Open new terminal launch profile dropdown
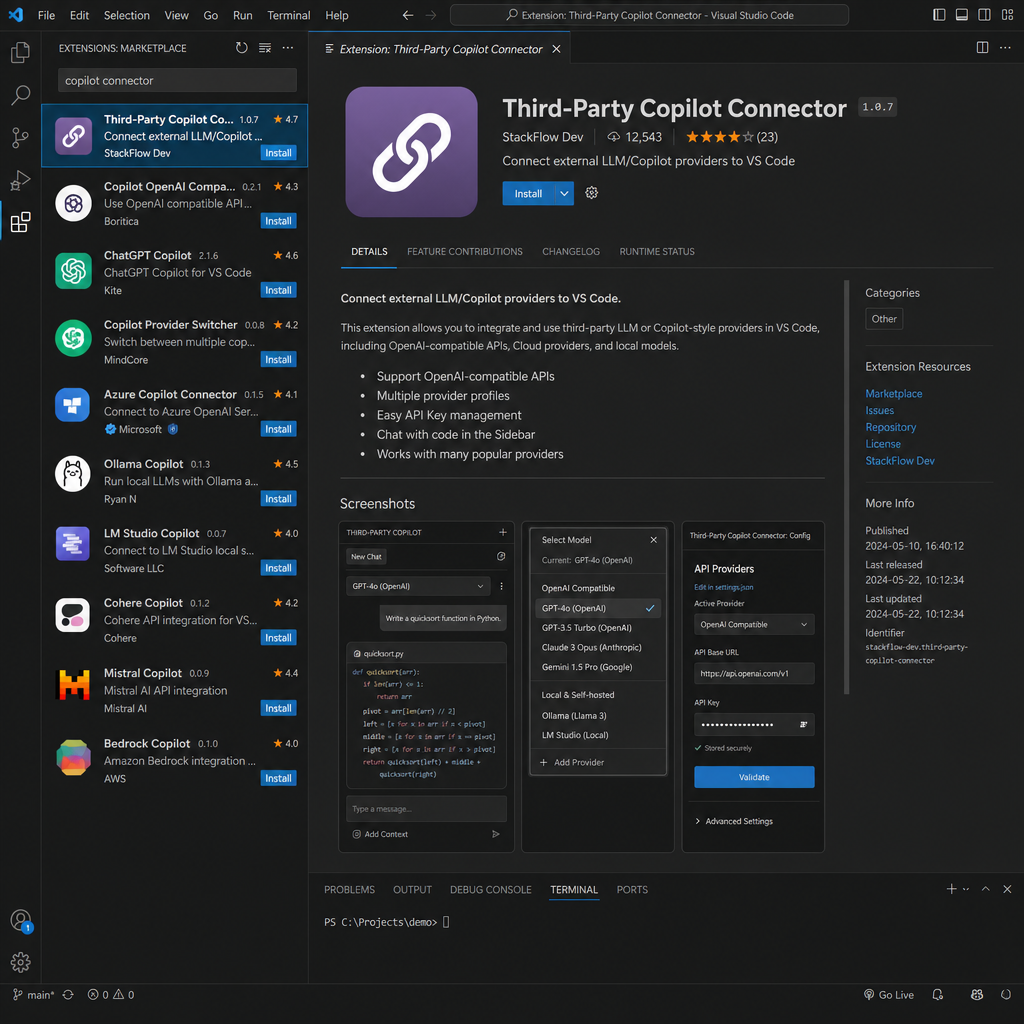This screenshot has height=1024, width=1024. pyautogui.click(x=966, y=889)
